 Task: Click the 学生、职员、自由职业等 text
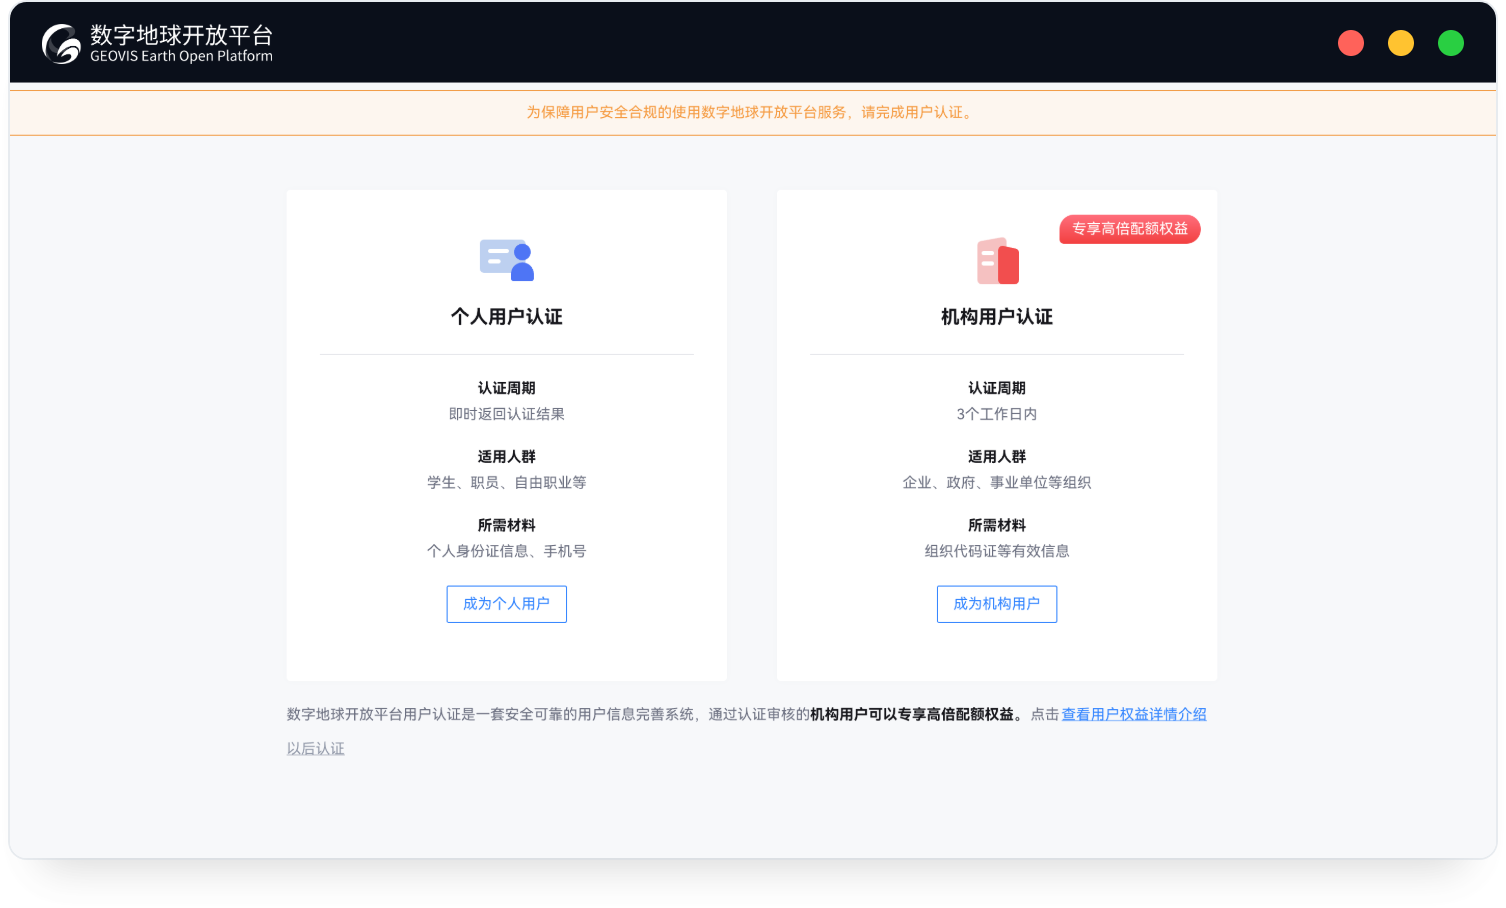[507, 483]
